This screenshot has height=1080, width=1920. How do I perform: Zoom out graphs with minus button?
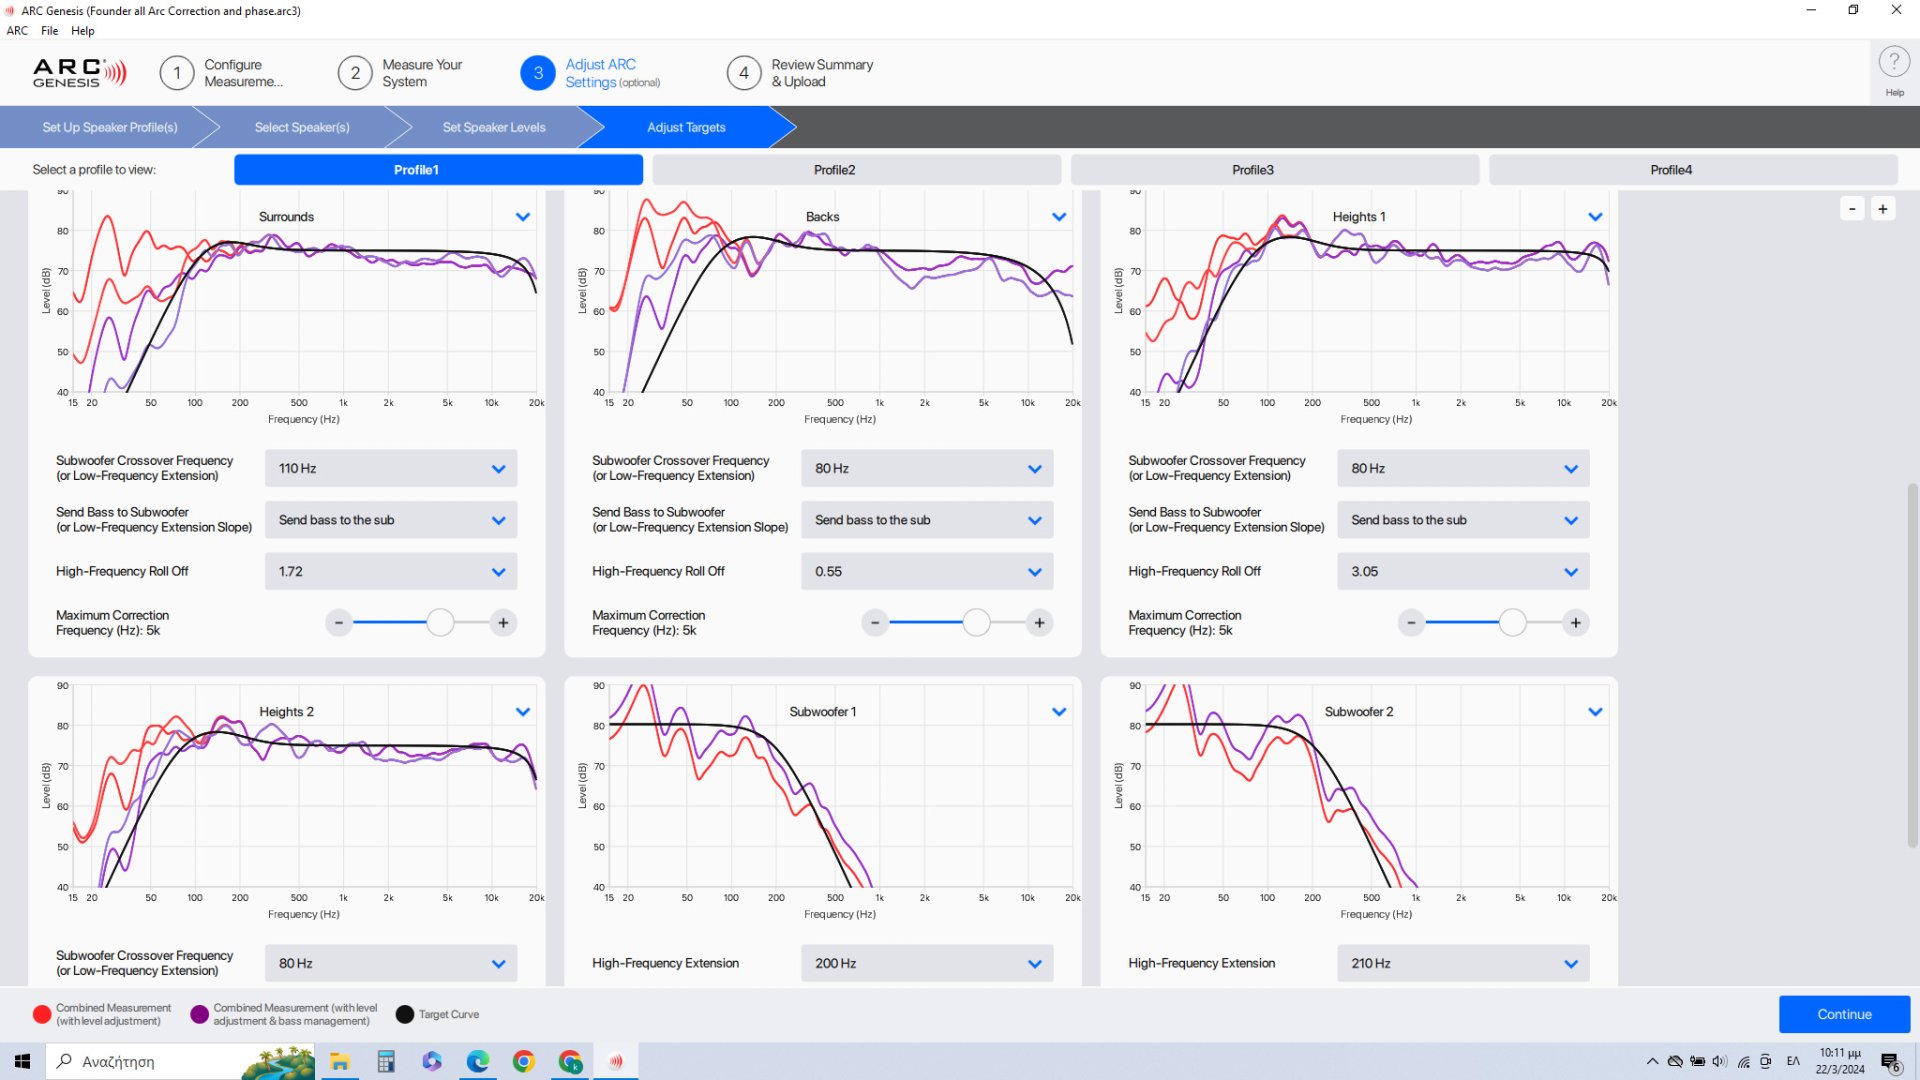pyautogui.click(x=1852, y=209)
